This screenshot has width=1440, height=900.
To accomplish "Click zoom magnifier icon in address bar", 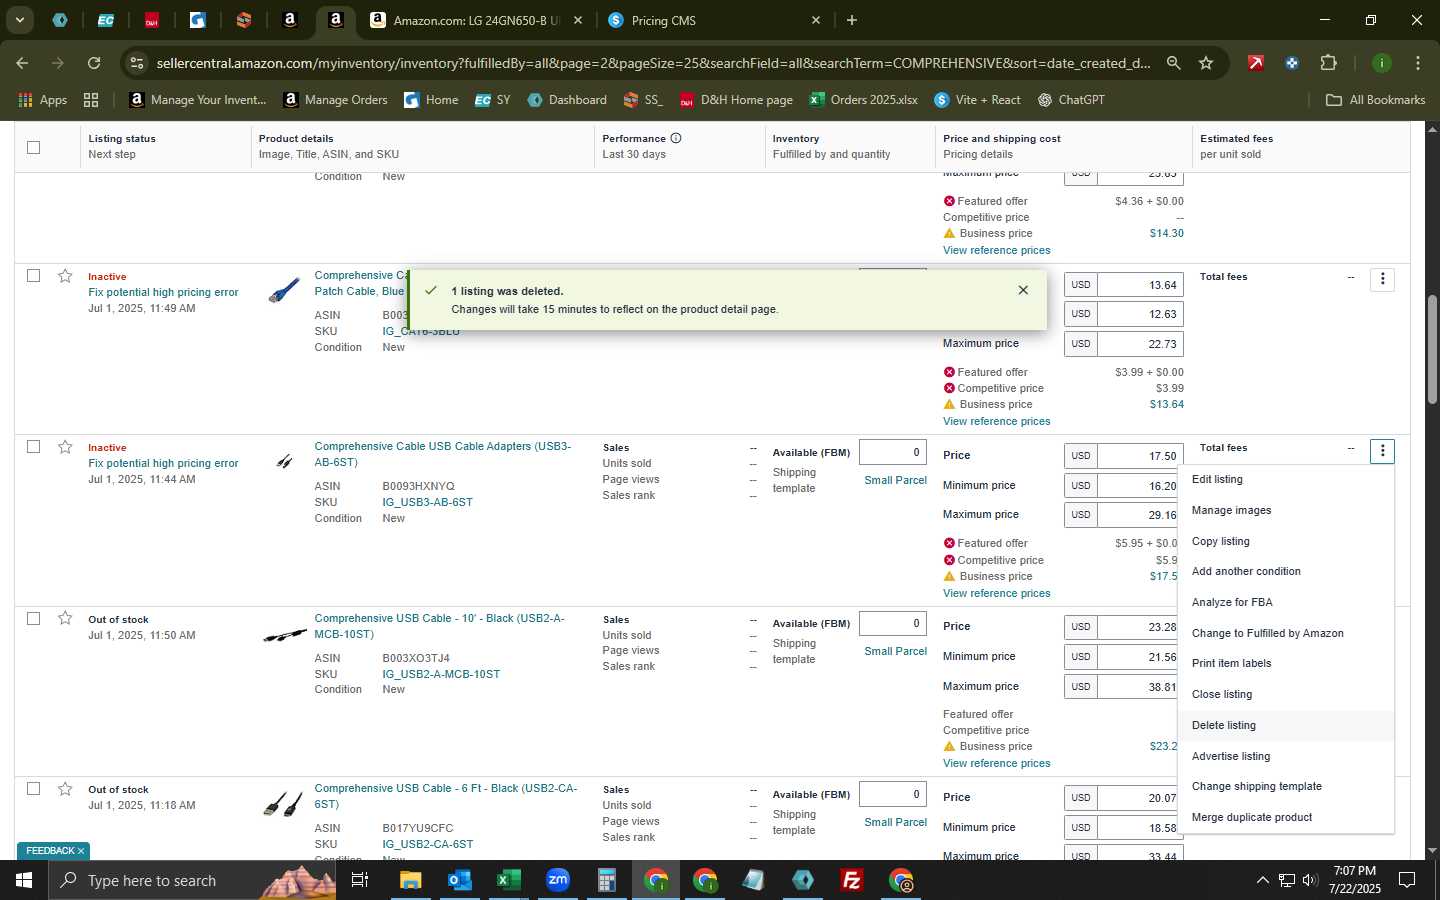I will [x=1173, y=63].
